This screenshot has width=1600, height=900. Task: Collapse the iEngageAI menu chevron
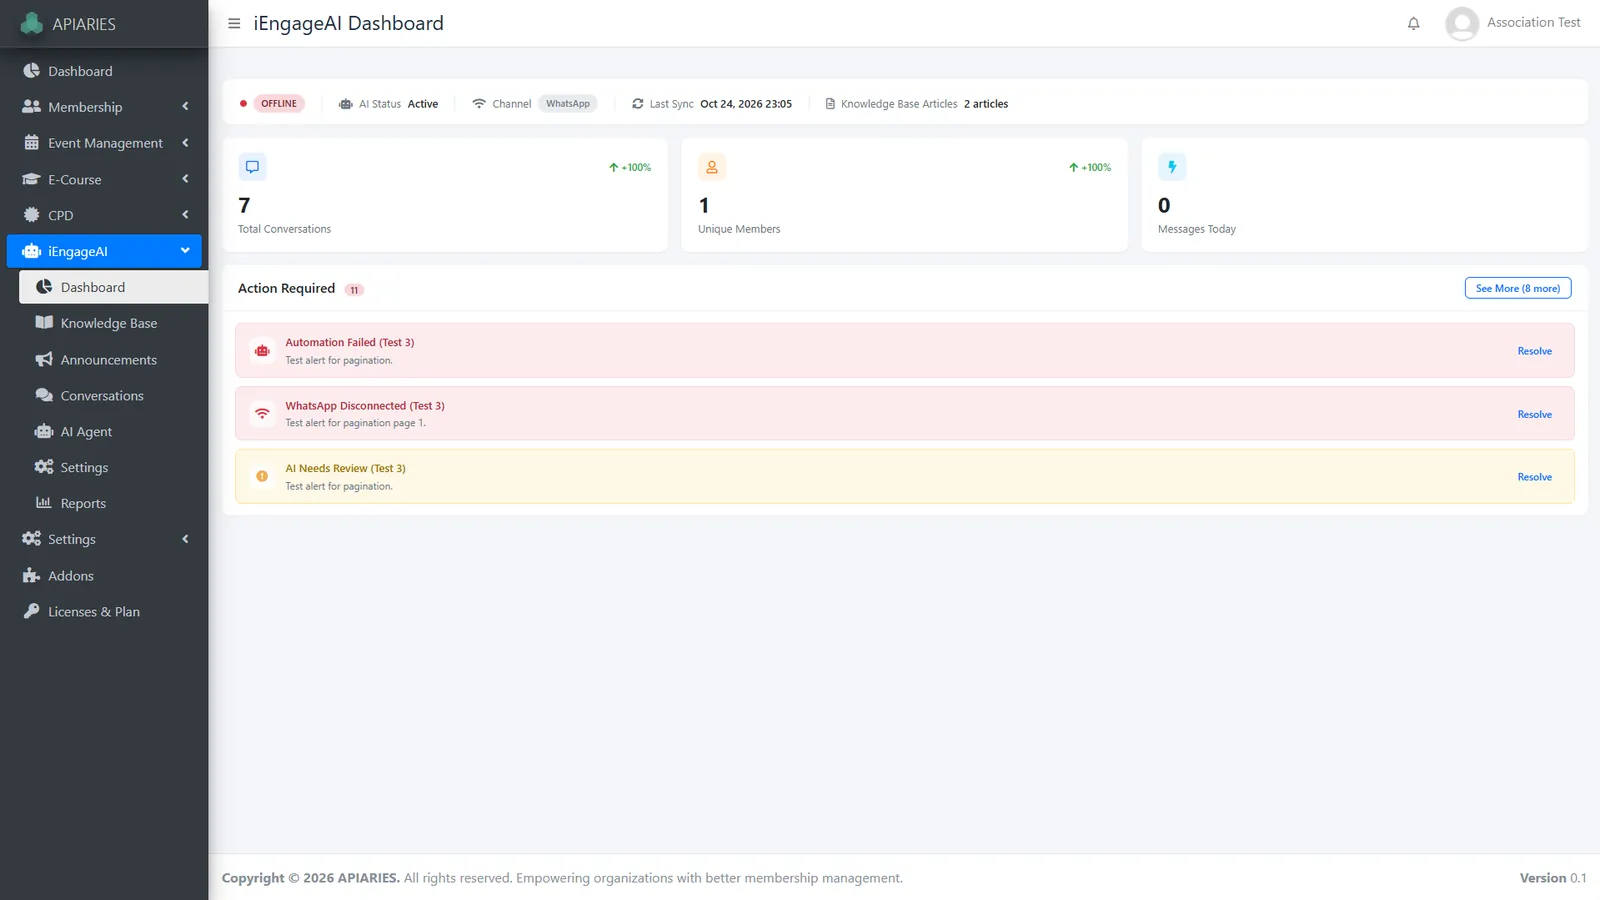pos(185,251)
